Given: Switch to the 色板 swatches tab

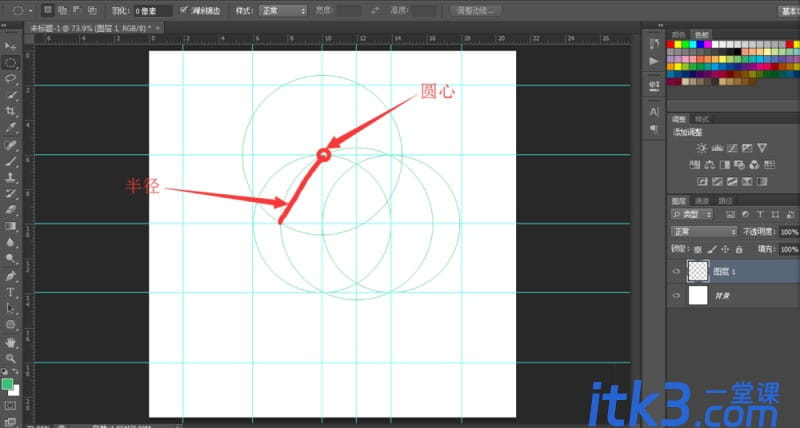Looking at the screenshot, I should (x=702, y=35).
